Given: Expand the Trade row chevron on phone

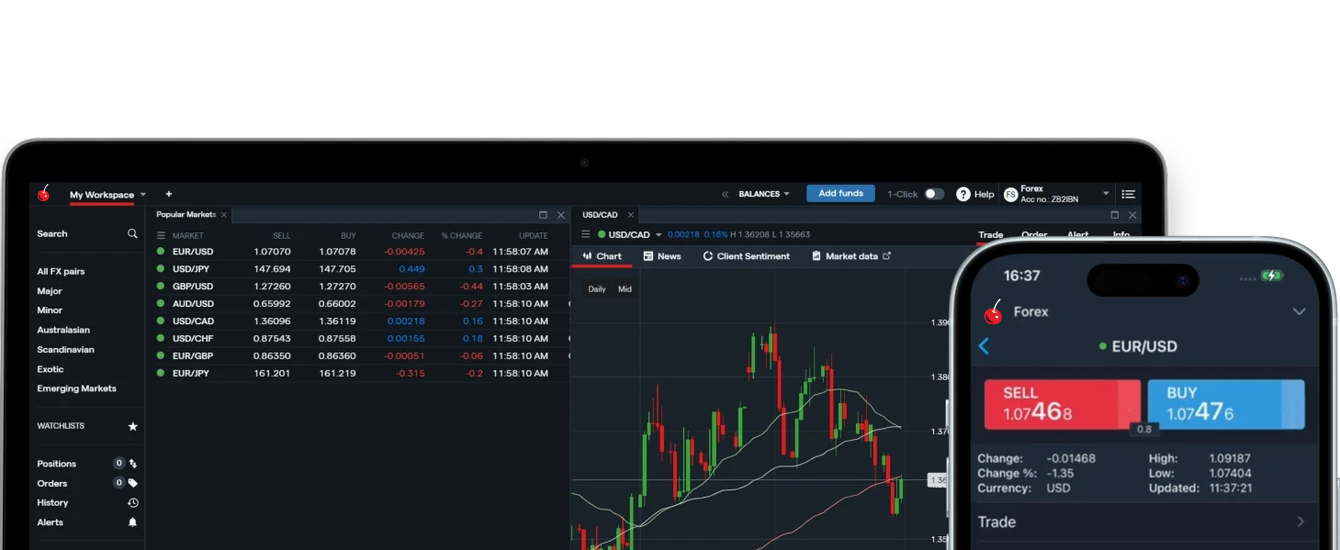Looking at the screenshot, I should (x=1300, y=522).
